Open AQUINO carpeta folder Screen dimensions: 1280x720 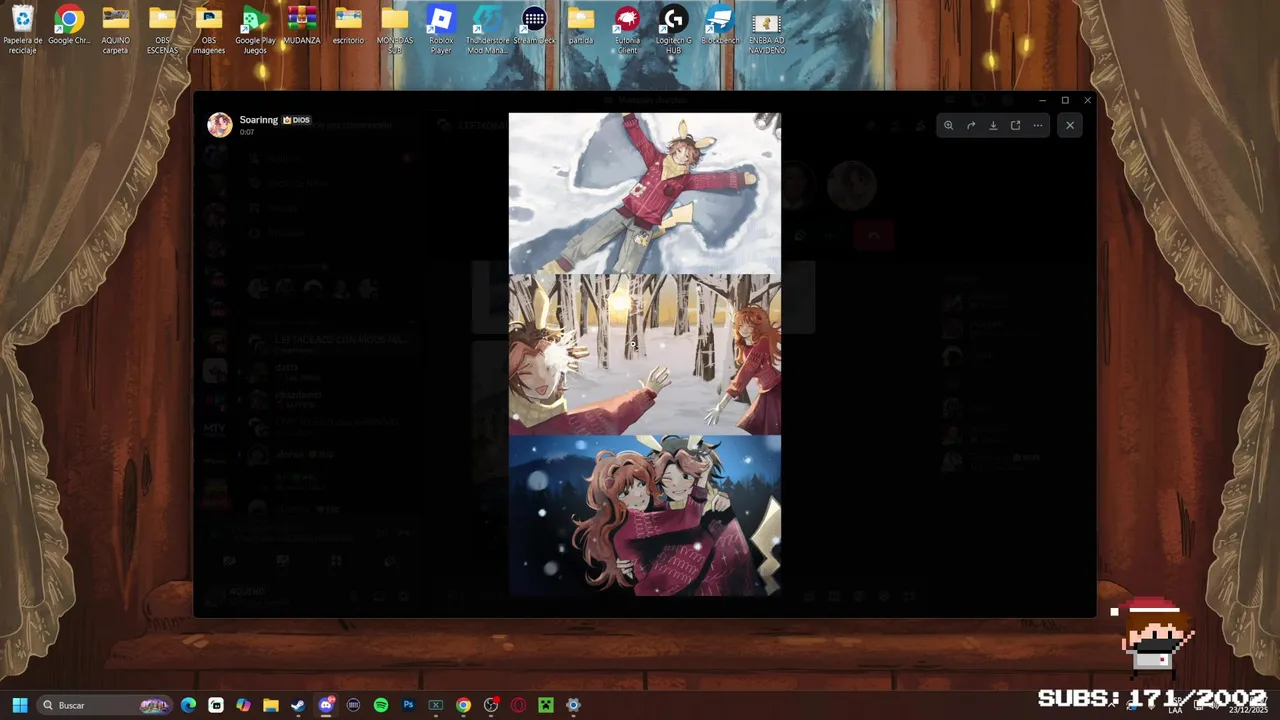coord(116,30)
